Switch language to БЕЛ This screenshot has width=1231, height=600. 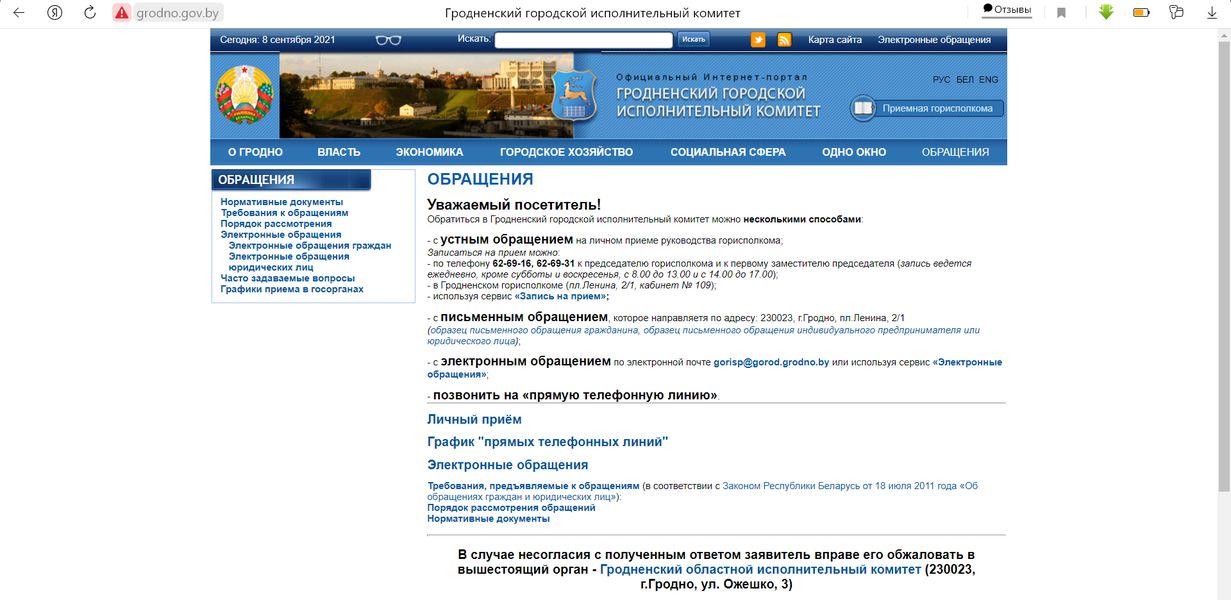click(x=965, y=79)
